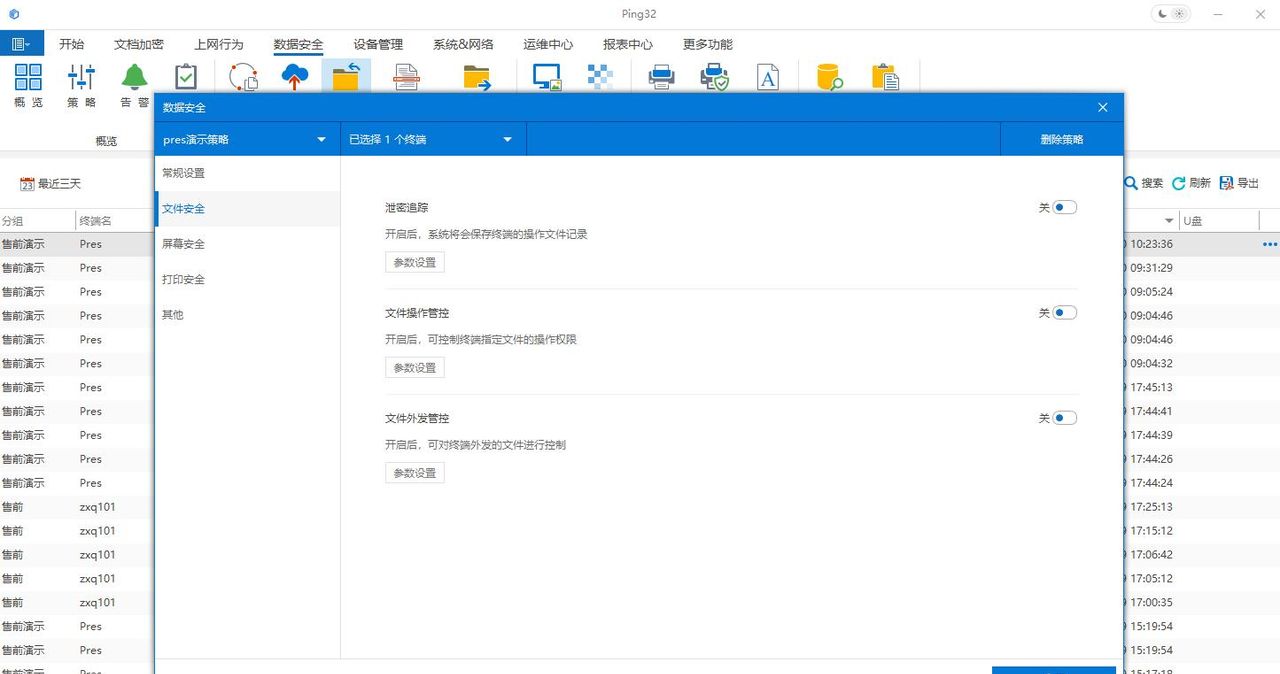Open the pres演示策略 dropdown

(x=245, y=139)
